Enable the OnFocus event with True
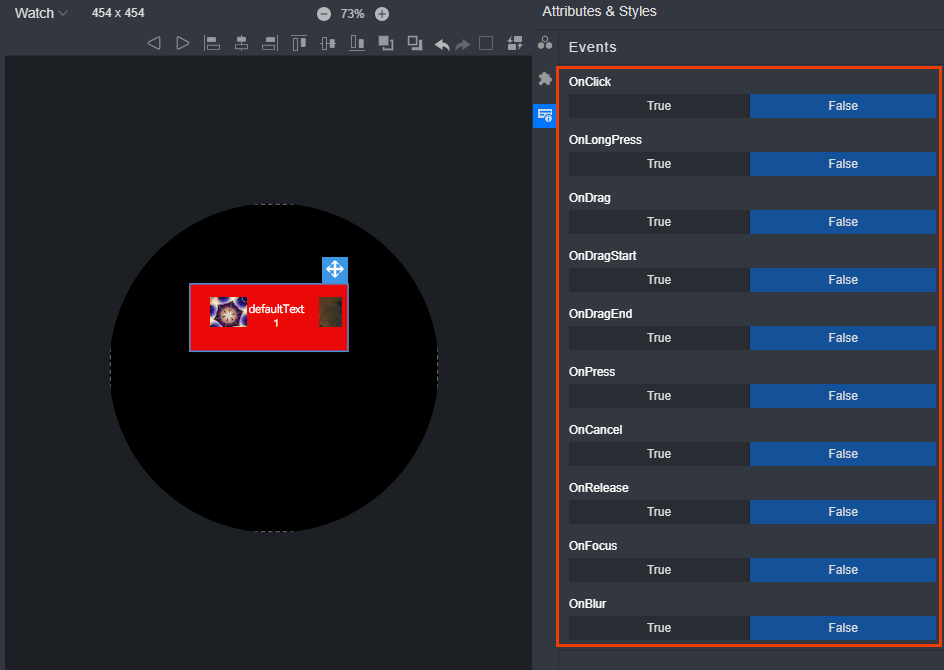The height and width of the screenshot is (670, 944). 659,570
